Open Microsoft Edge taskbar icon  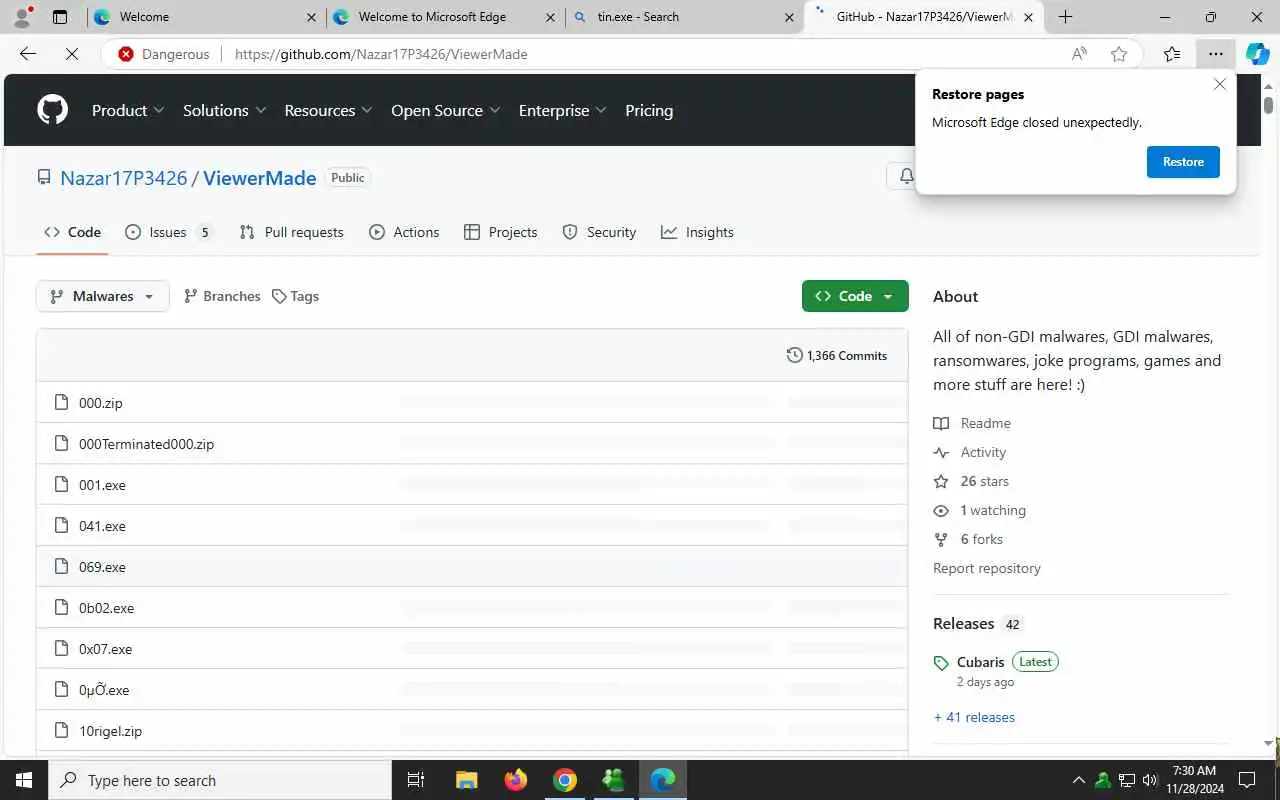click(663, 780)
